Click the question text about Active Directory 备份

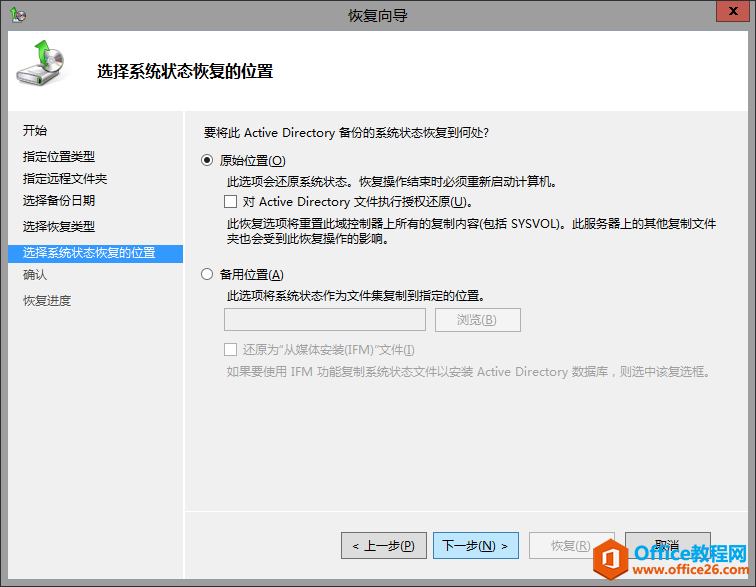pyautogui.click(x=346, y=133)
